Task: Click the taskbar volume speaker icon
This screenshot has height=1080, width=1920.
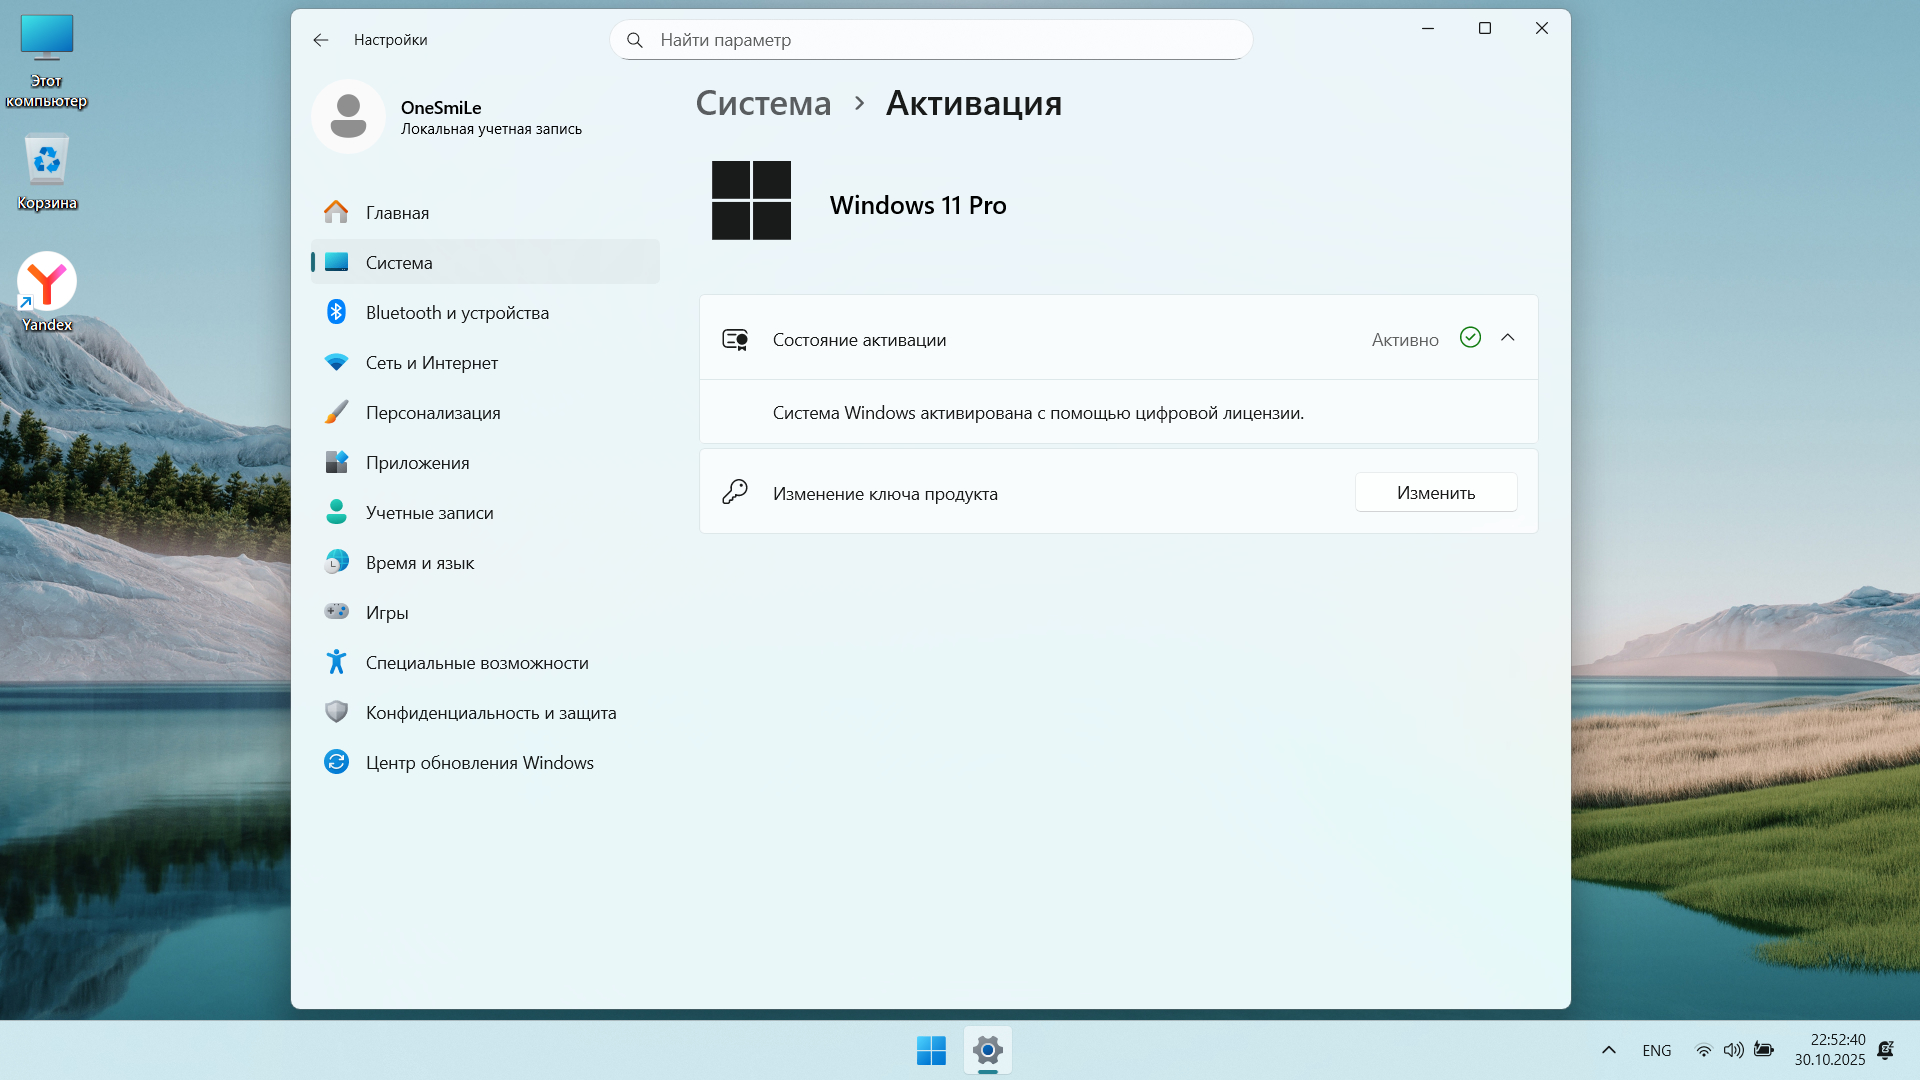Action: click(1733, 1050)
